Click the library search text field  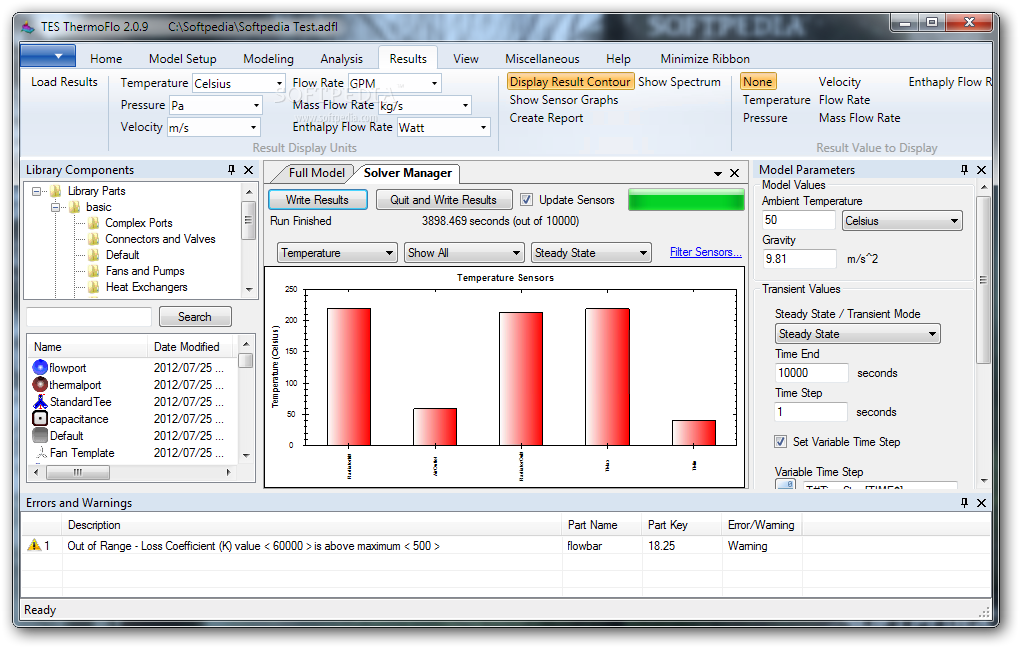pyautogui.click(x=89, y=317)
